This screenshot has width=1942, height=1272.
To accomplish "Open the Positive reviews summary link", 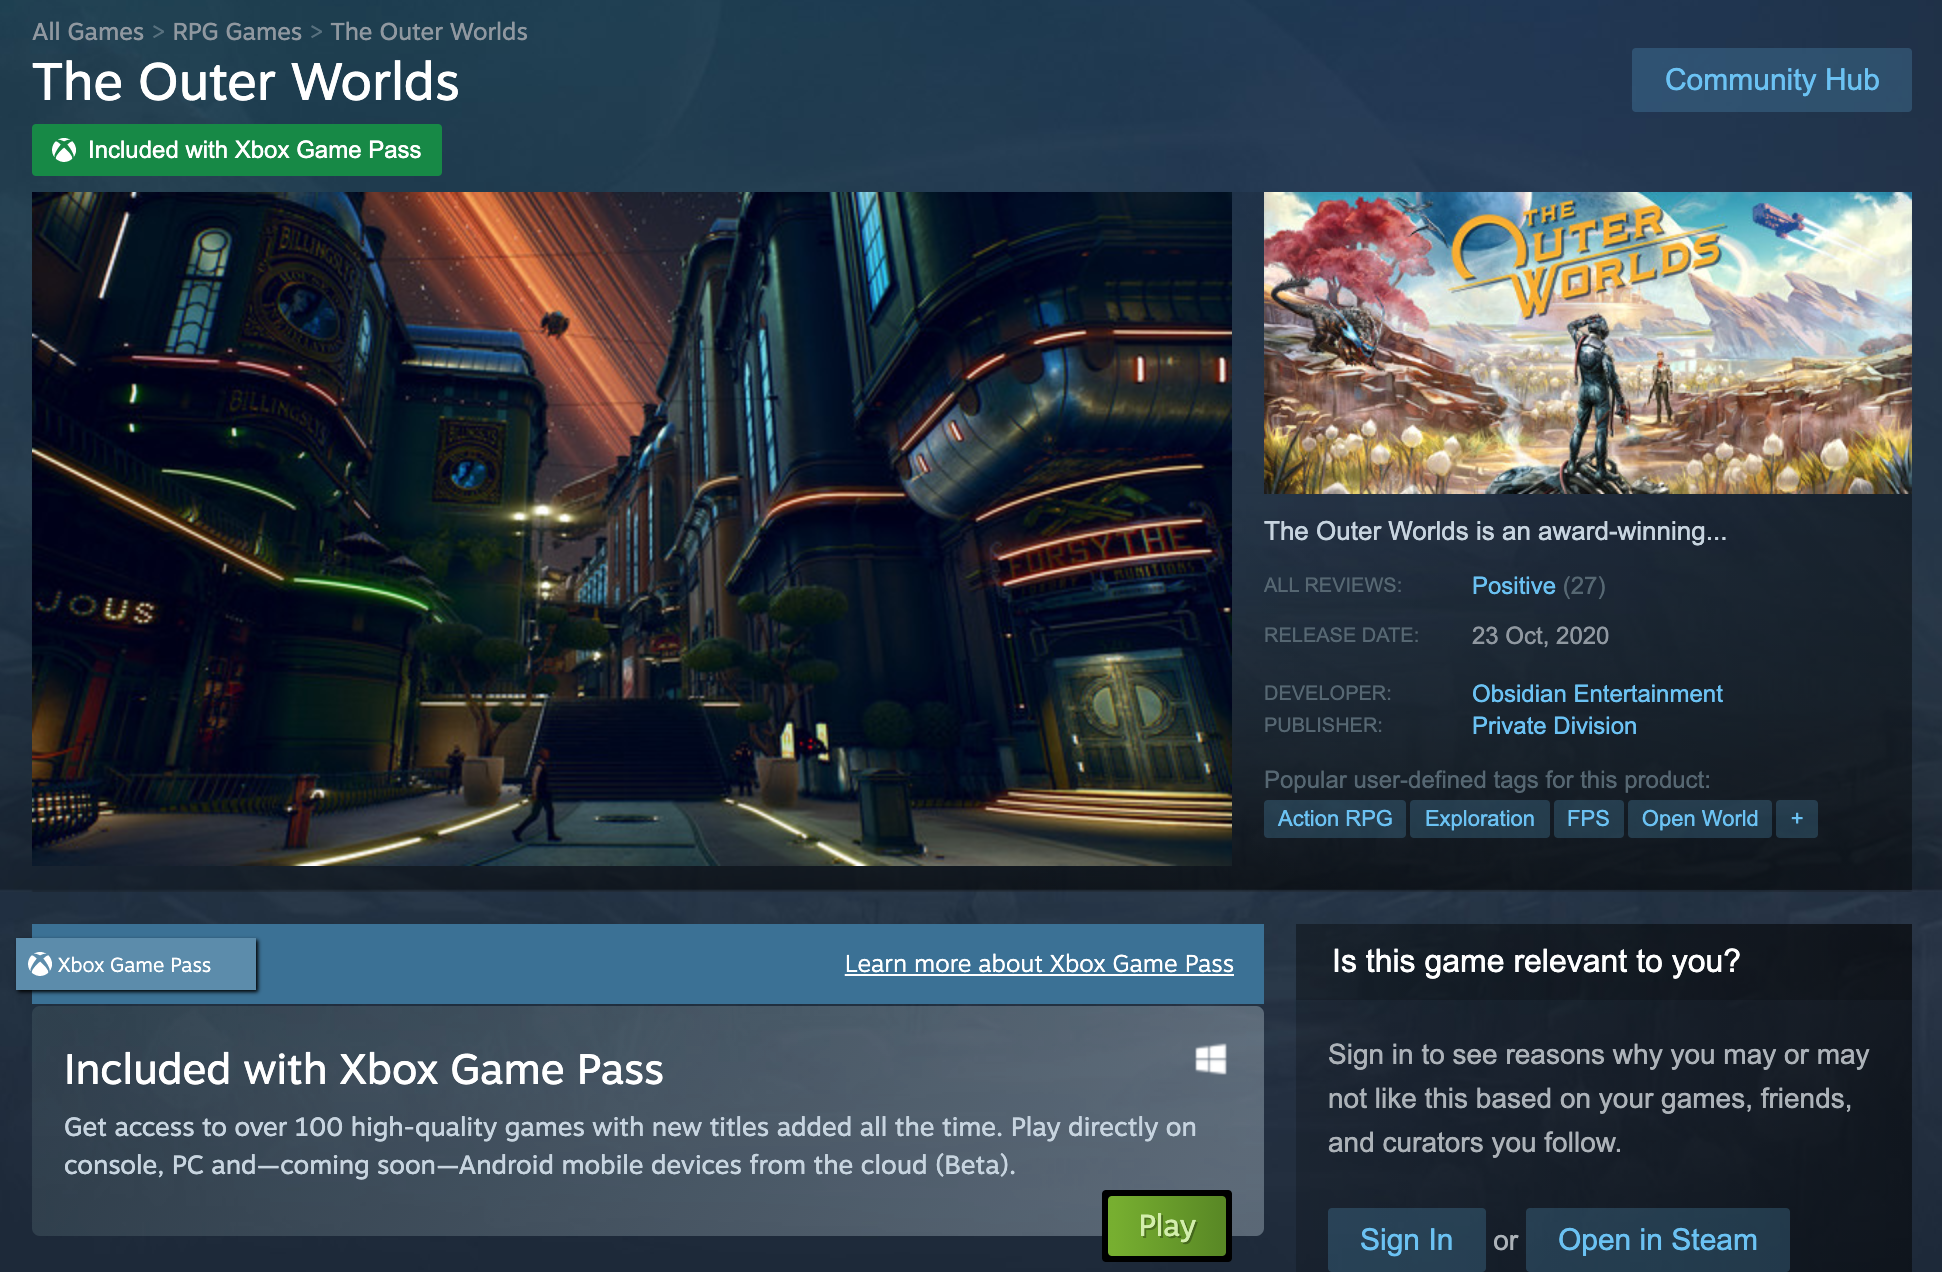I will coord(1513,586).
